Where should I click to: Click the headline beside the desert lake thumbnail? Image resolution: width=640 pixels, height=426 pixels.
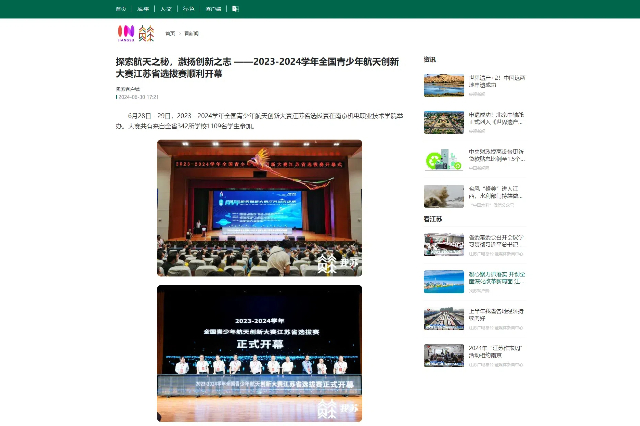point(498,80)
